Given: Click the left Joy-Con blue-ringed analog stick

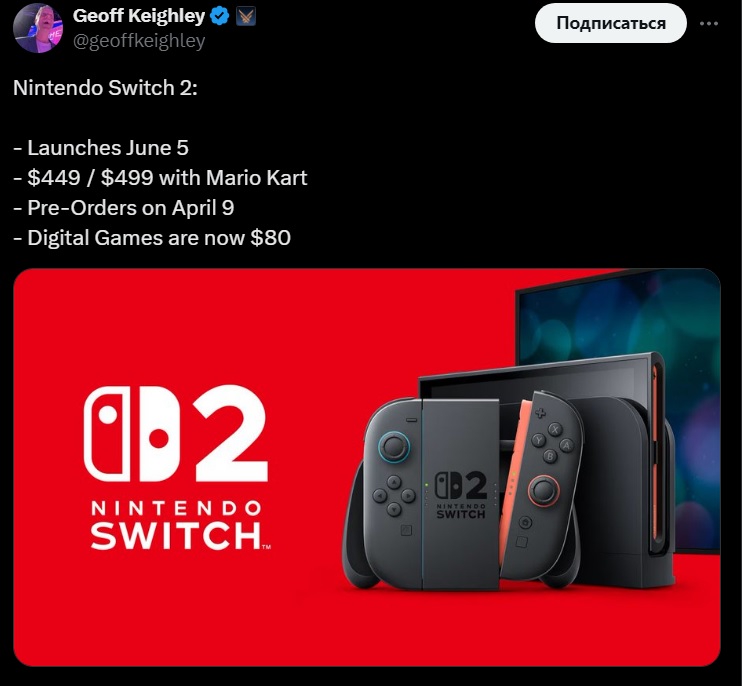Looking at the screenshot, I should [394, 446].
